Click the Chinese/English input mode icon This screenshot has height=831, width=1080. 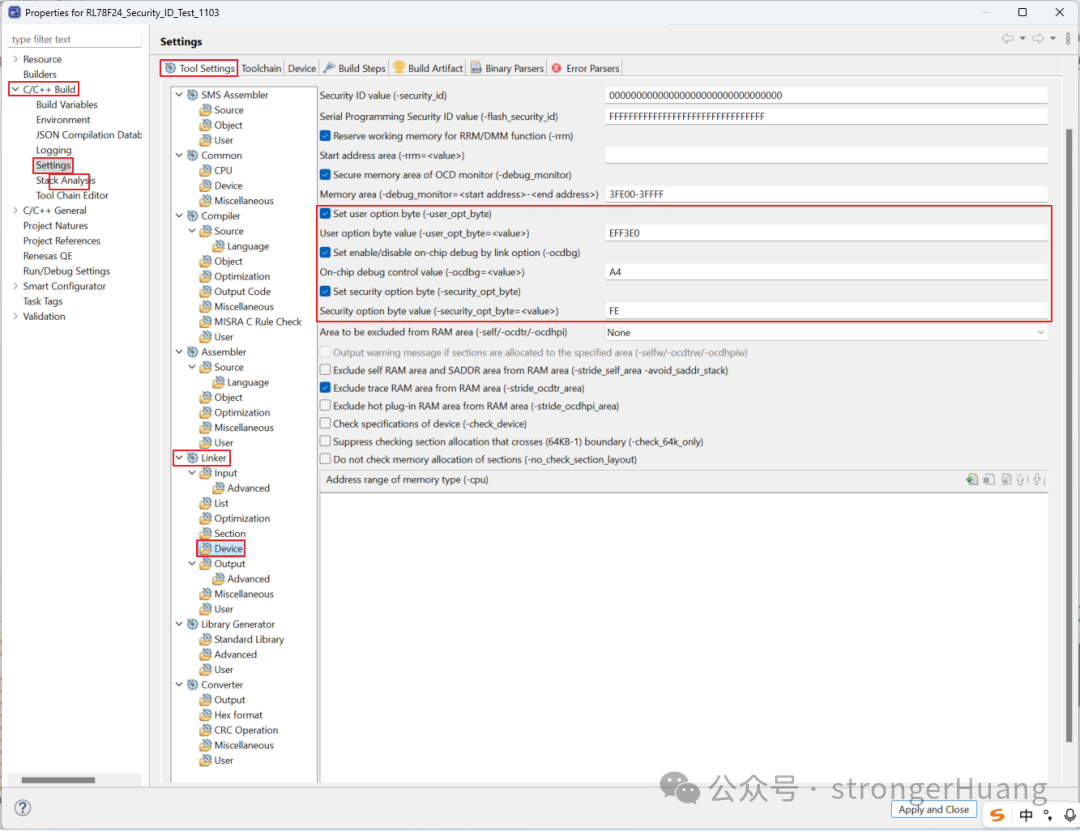[x=1025, y=815]
